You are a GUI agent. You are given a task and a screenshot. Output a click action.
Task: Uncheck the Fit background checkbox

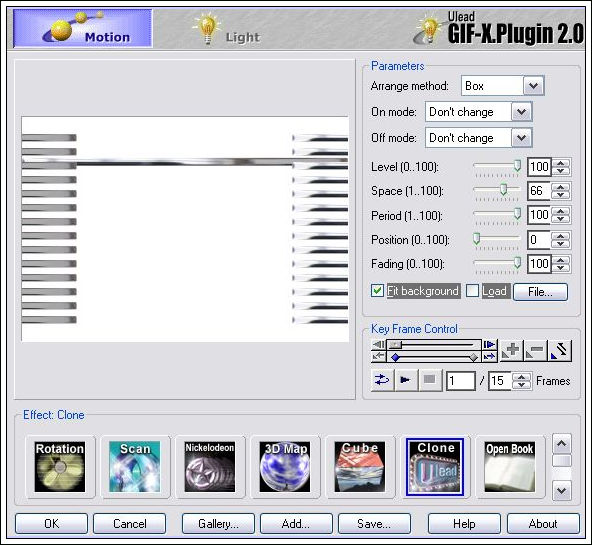coord(377,291)
